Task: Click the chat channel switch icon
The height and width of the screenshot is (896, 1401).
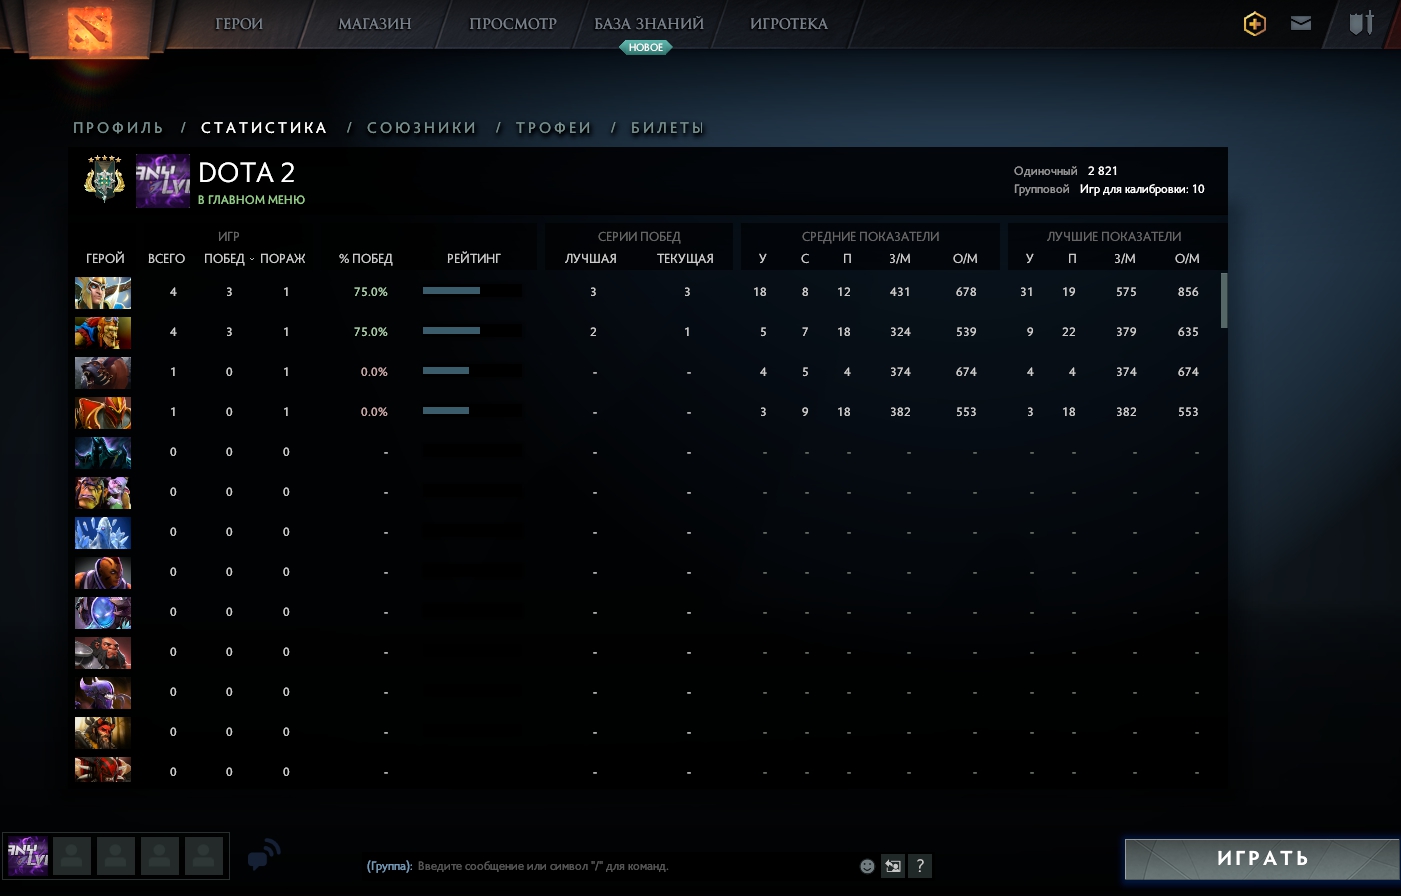Action: pyautogui.click(x=893, y=866)
